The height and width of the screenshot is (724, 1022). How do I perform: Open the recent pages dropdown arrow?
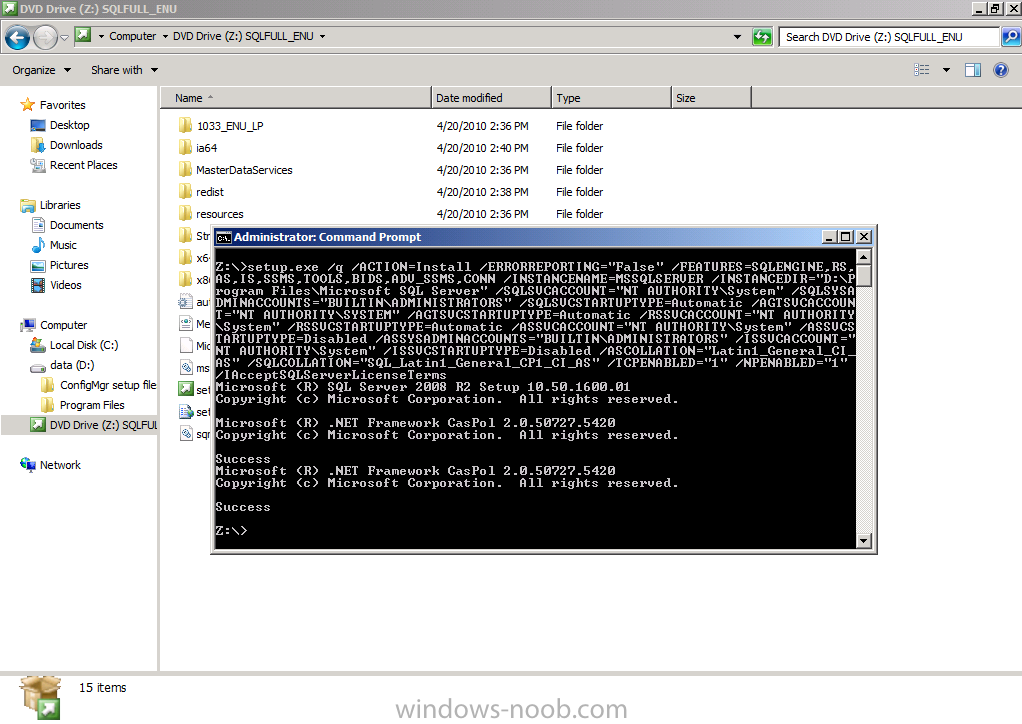pyautogui.click(x=64, y=38)
